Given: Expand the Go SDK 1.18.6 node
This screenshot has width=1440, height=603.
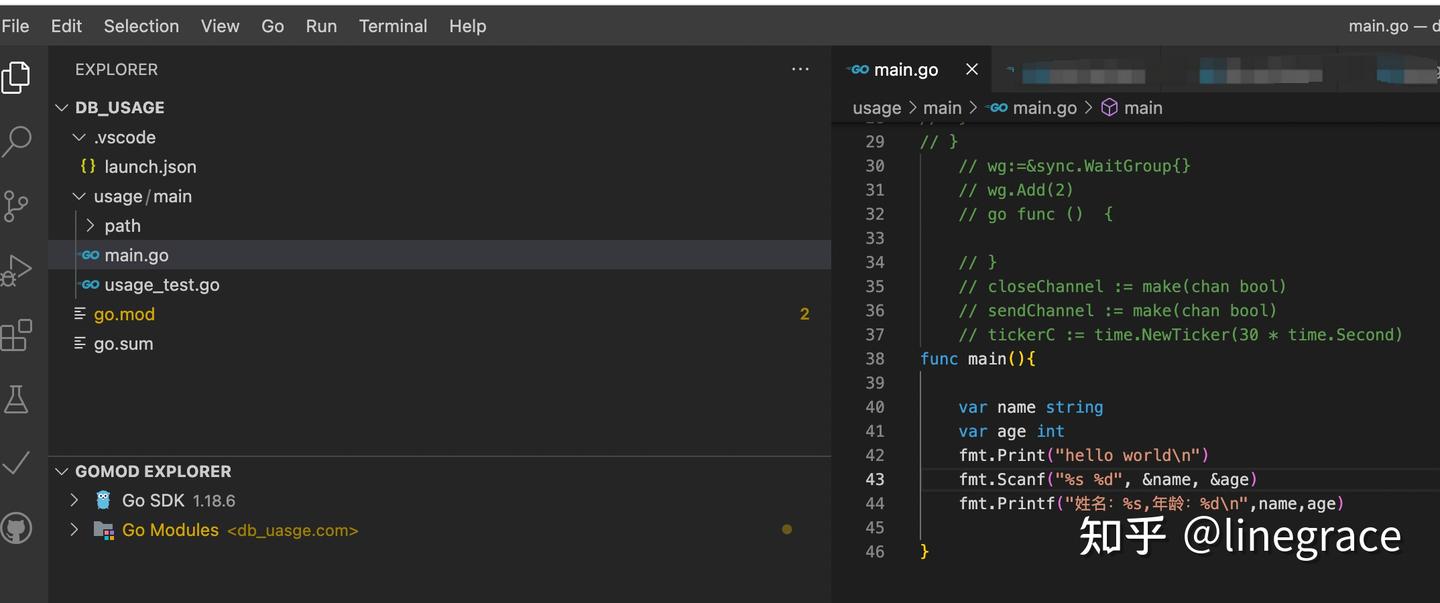Looking at the screenshot, I should 74,500.
